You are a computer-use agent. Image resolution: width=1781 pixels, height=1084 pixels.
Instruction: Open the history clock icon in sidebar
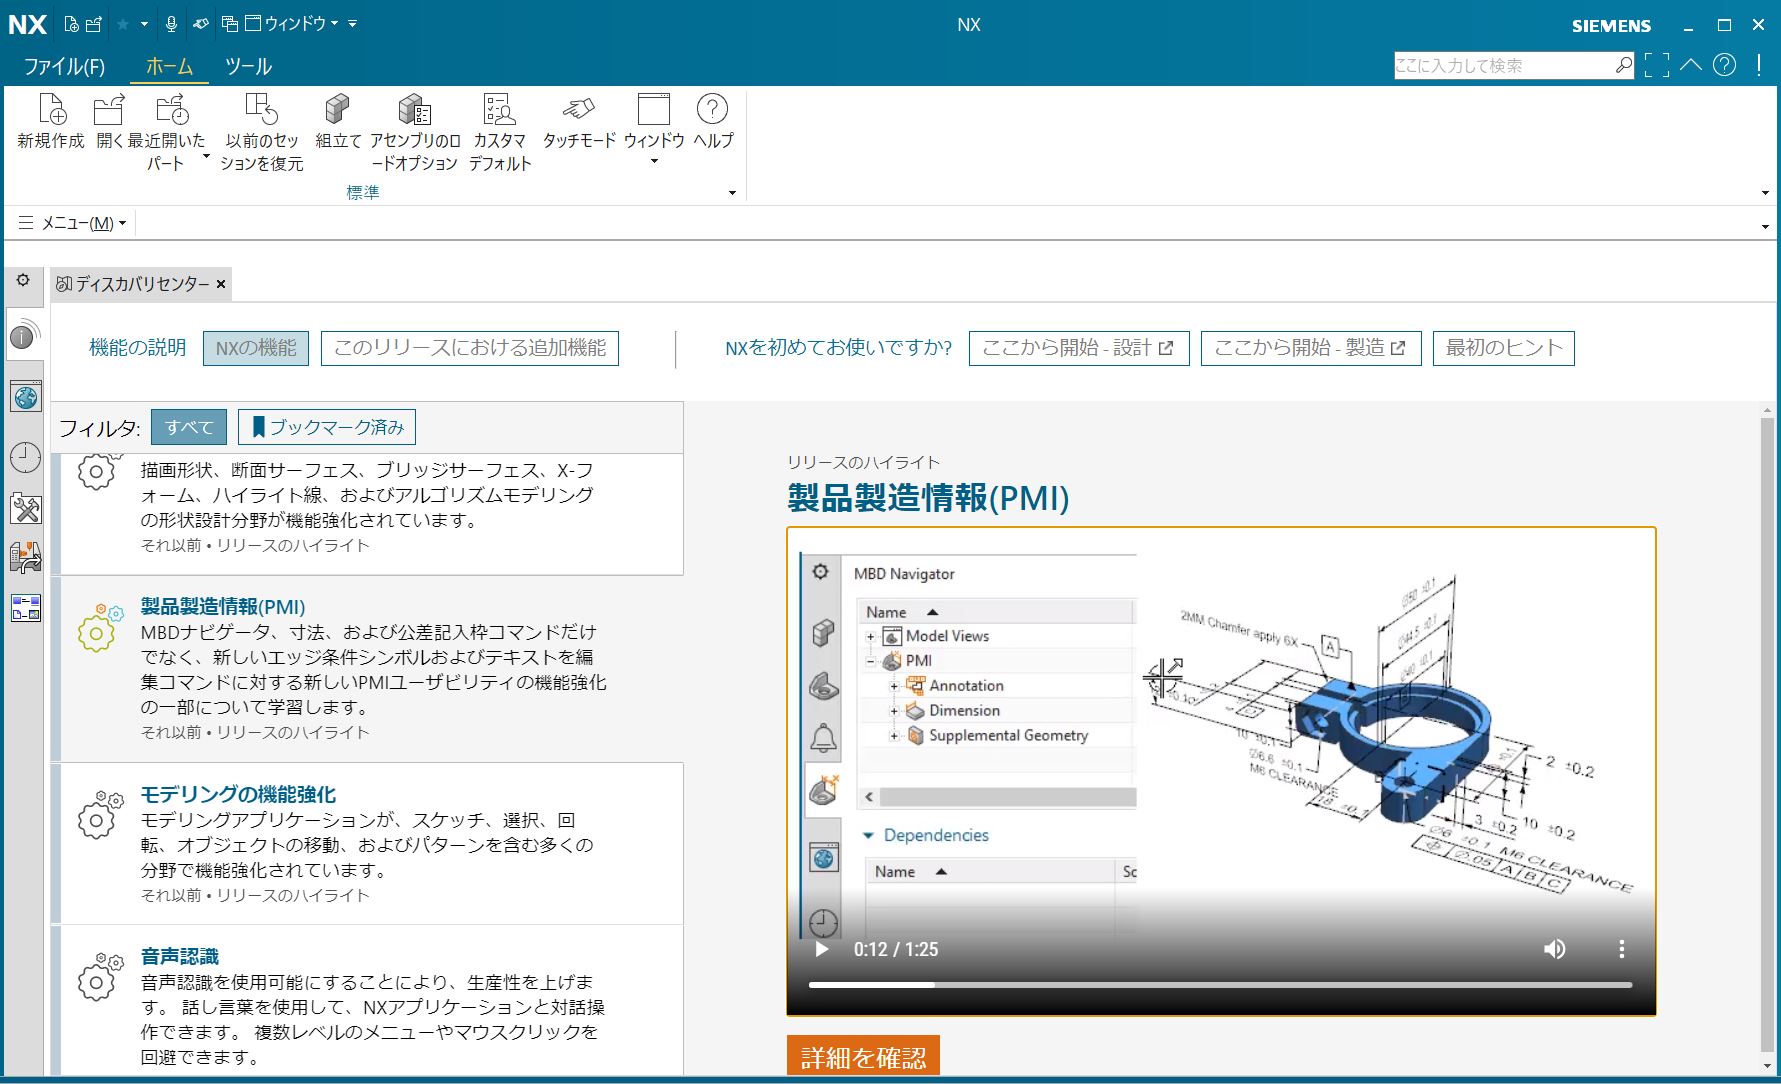pos(25,458)
